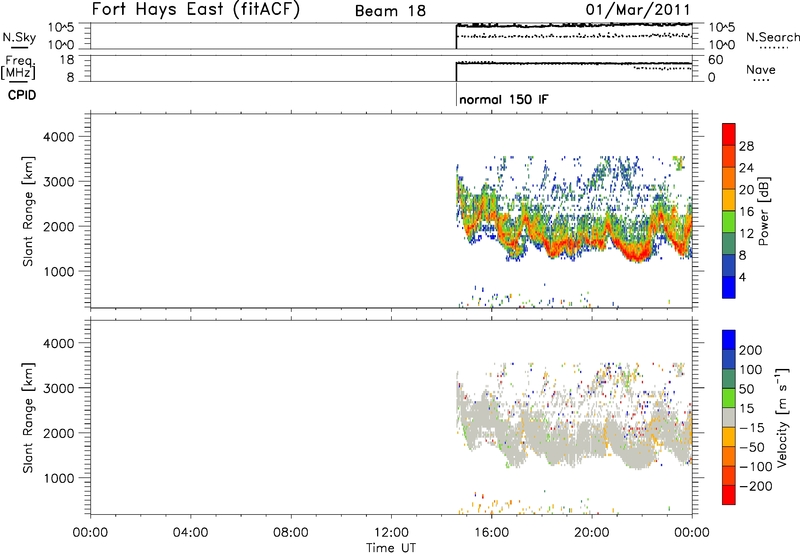
Task: Click the '28' tick on power colorbar
Action: coord(746,146)
